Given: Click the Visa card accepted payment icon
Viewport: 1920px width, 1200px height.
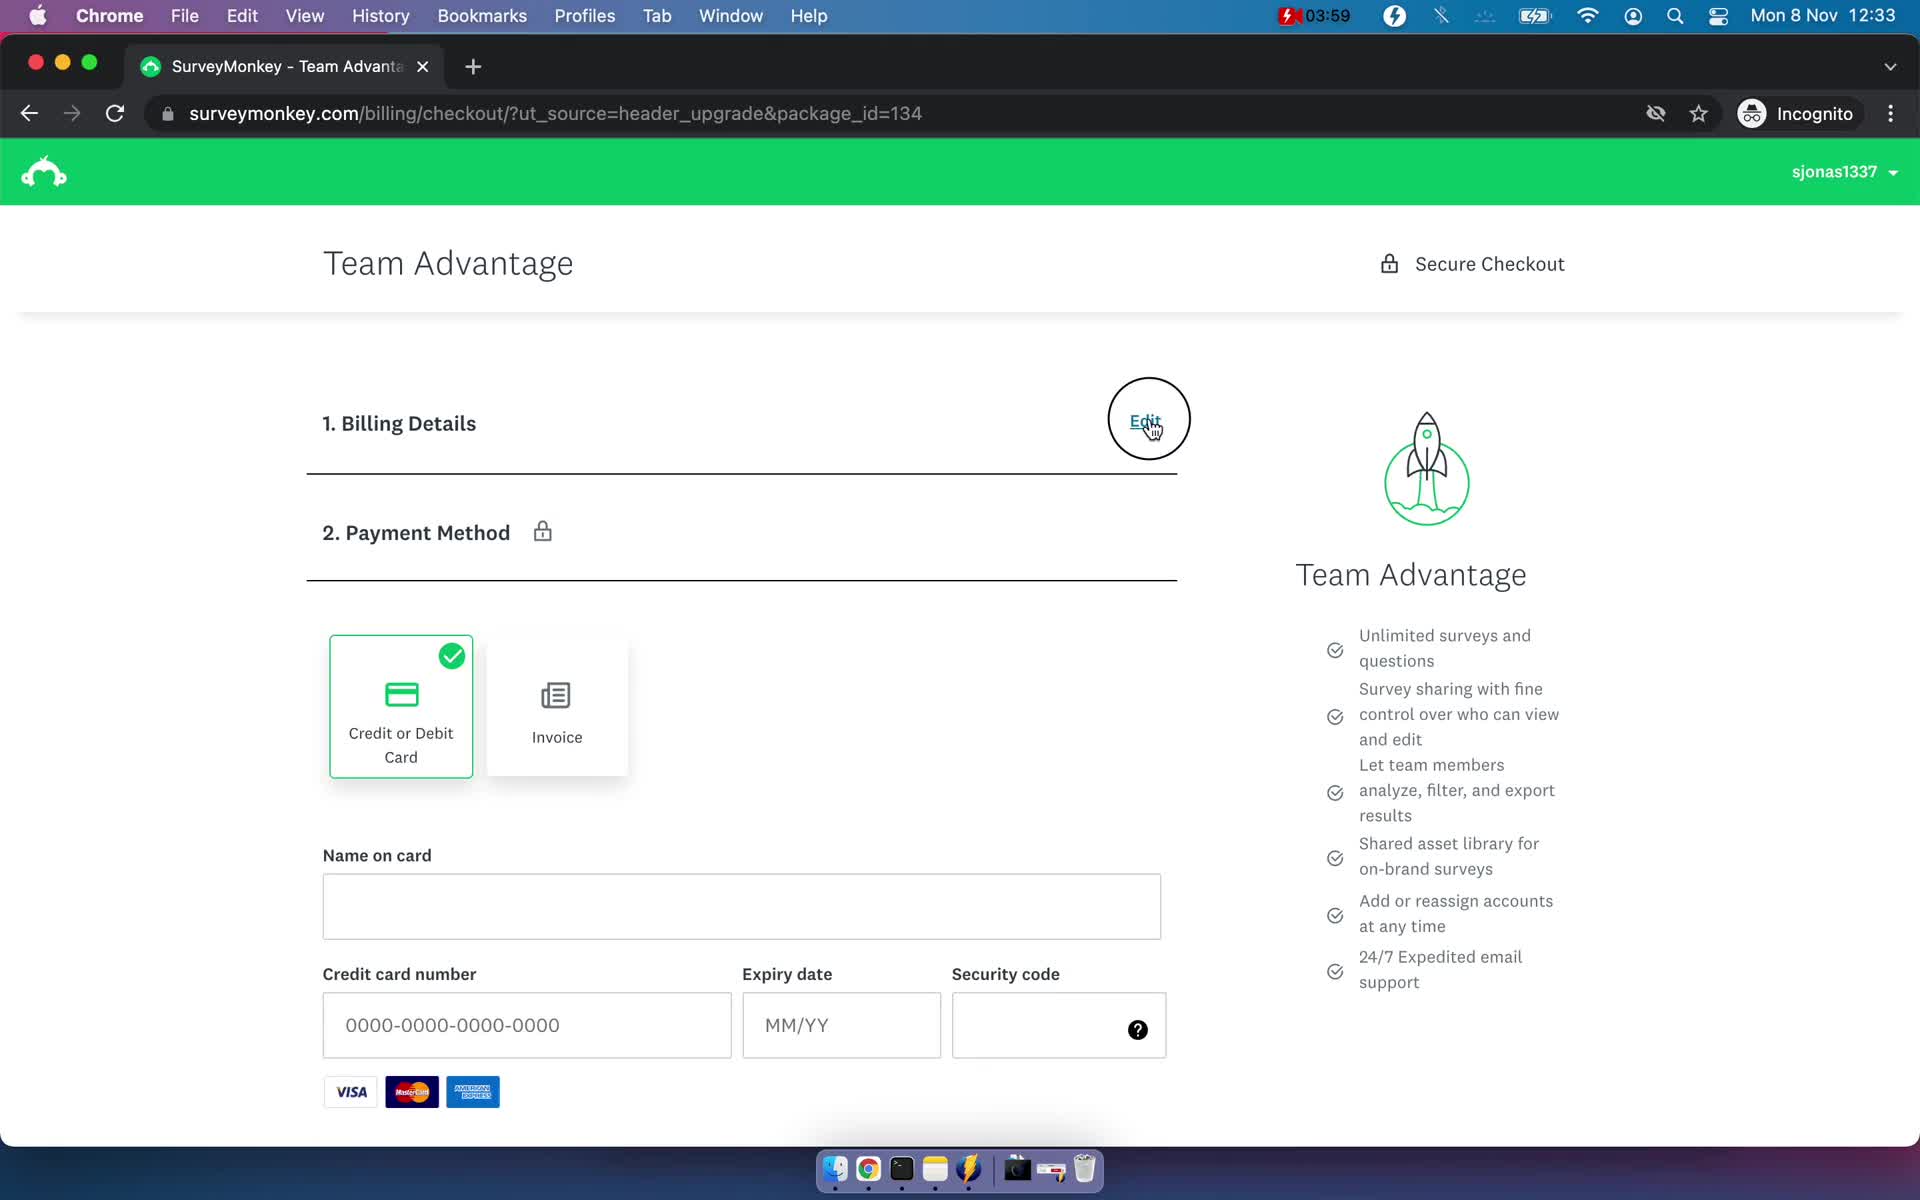Looking at the screenshot, I should point(350,1092).
